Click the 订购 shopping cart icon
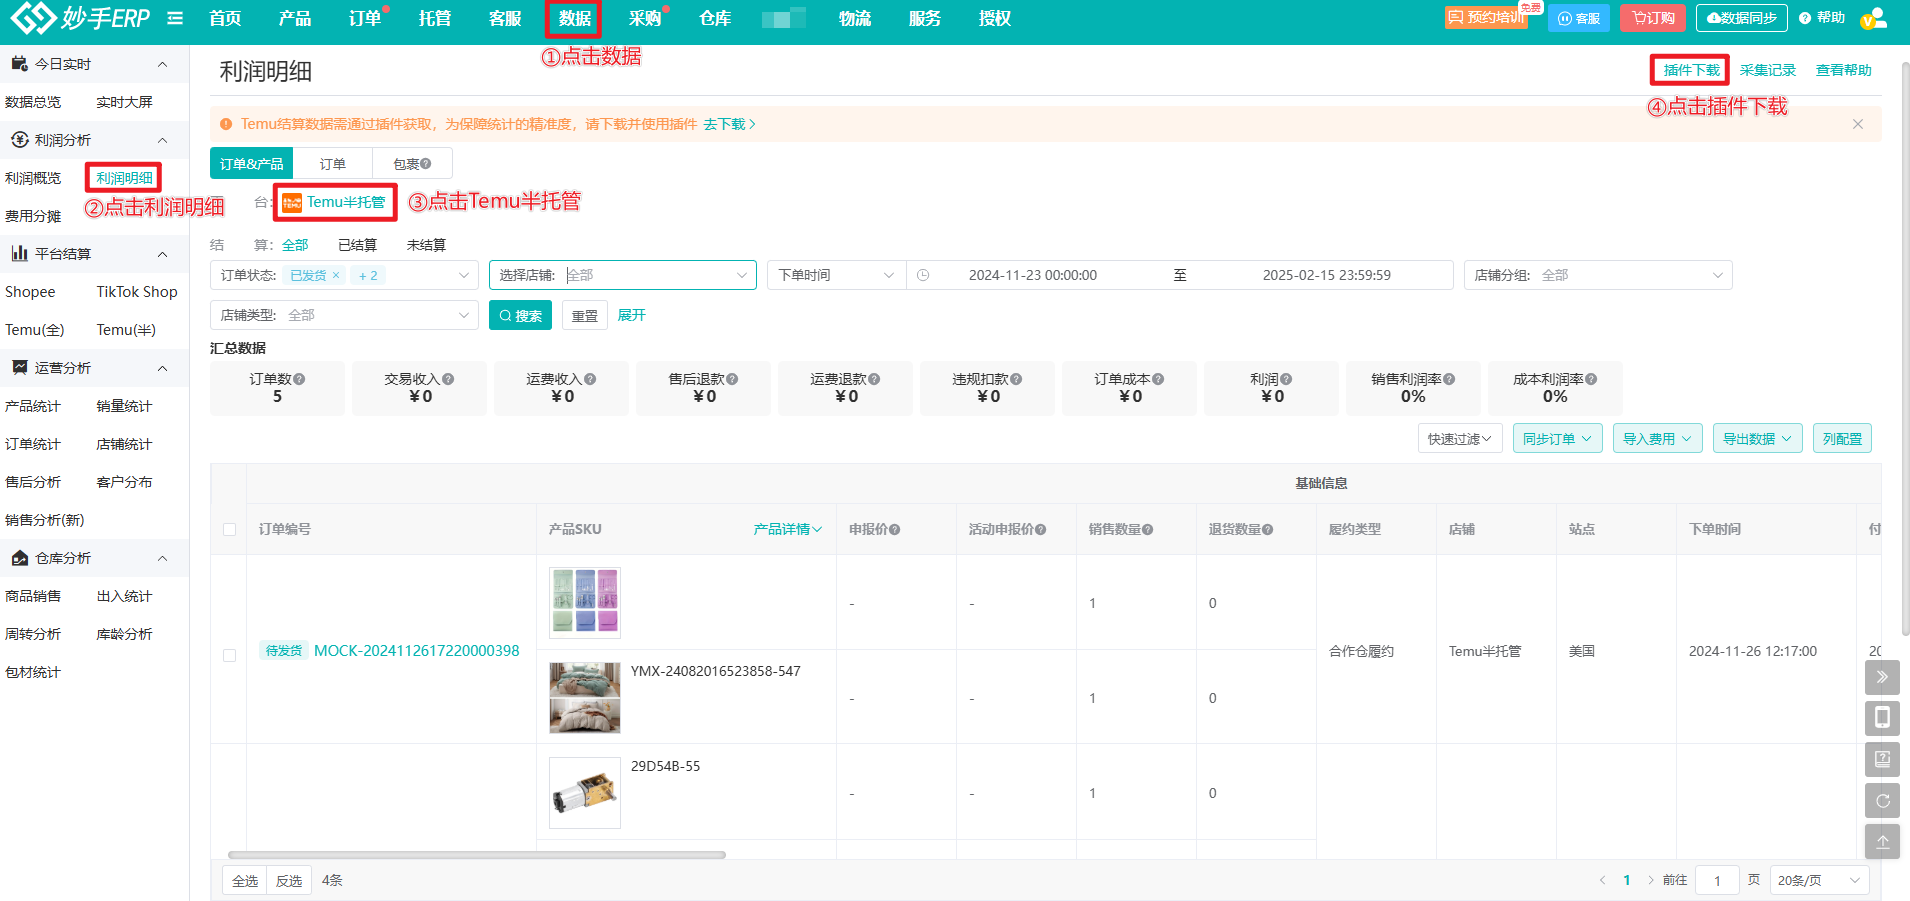The image size is (1910, 901). pyautogui.click(x=1652, y=18)
